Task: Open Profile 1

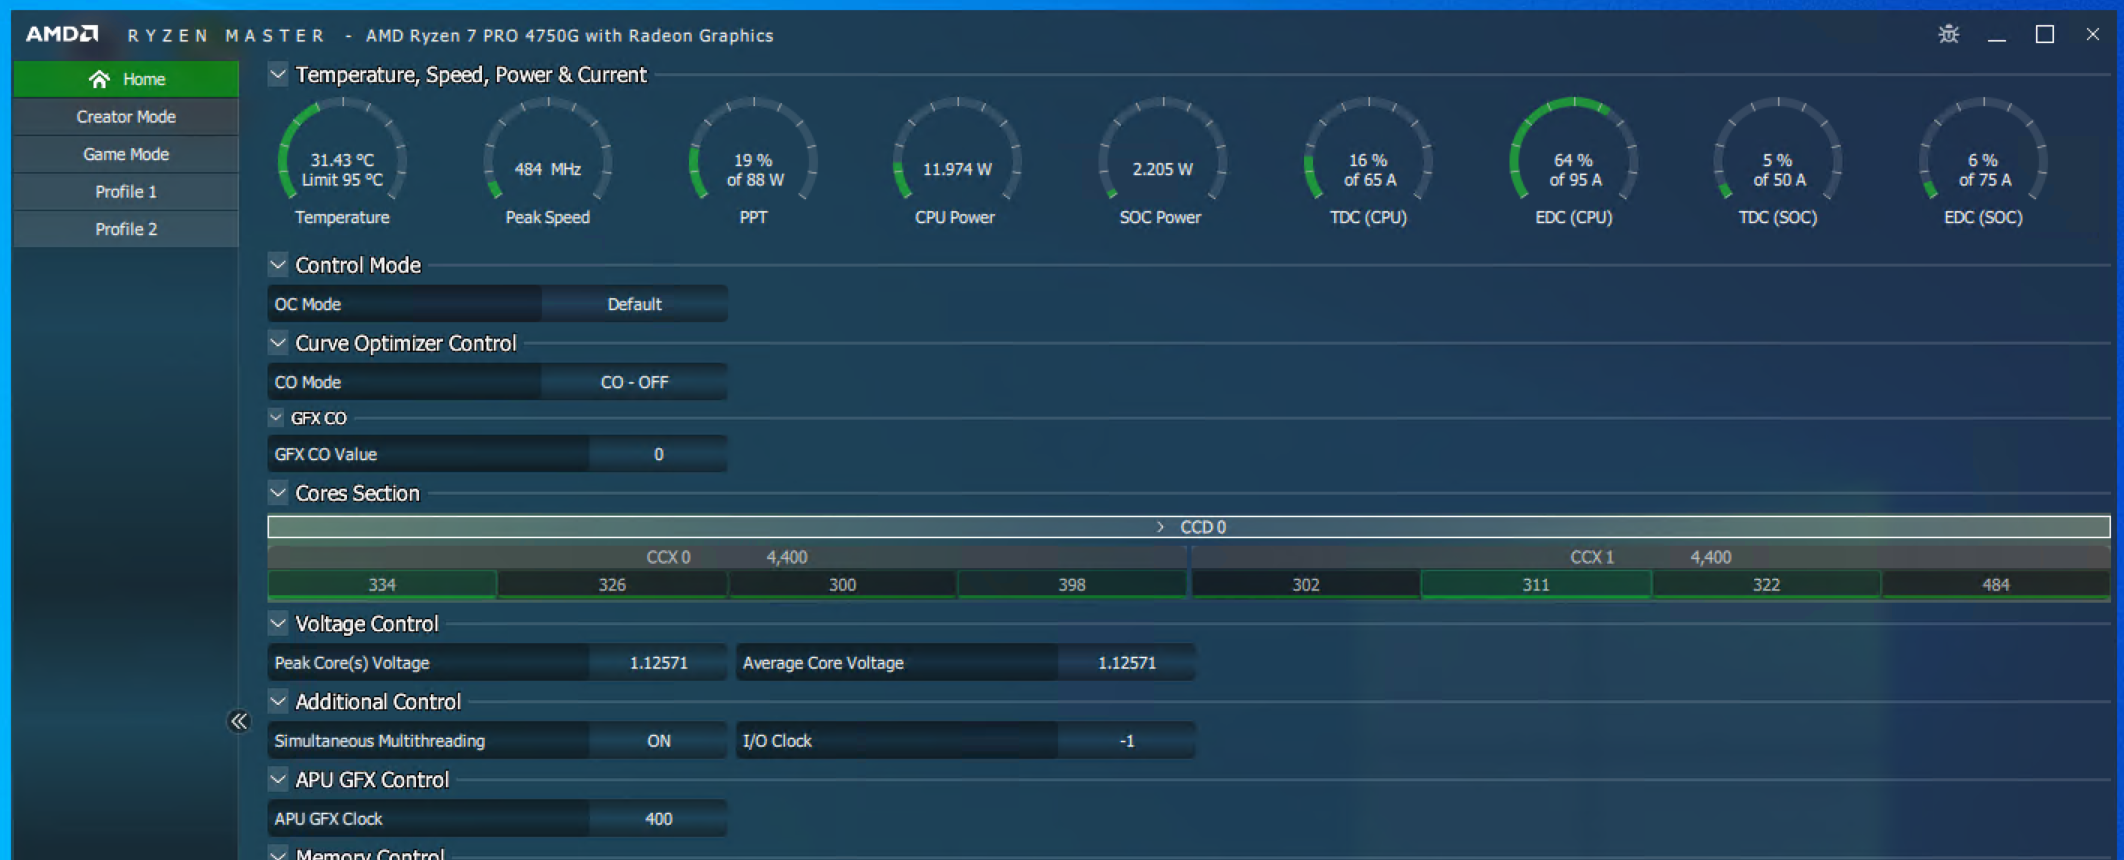Action: pyautogui.click(x=126, y=192)
